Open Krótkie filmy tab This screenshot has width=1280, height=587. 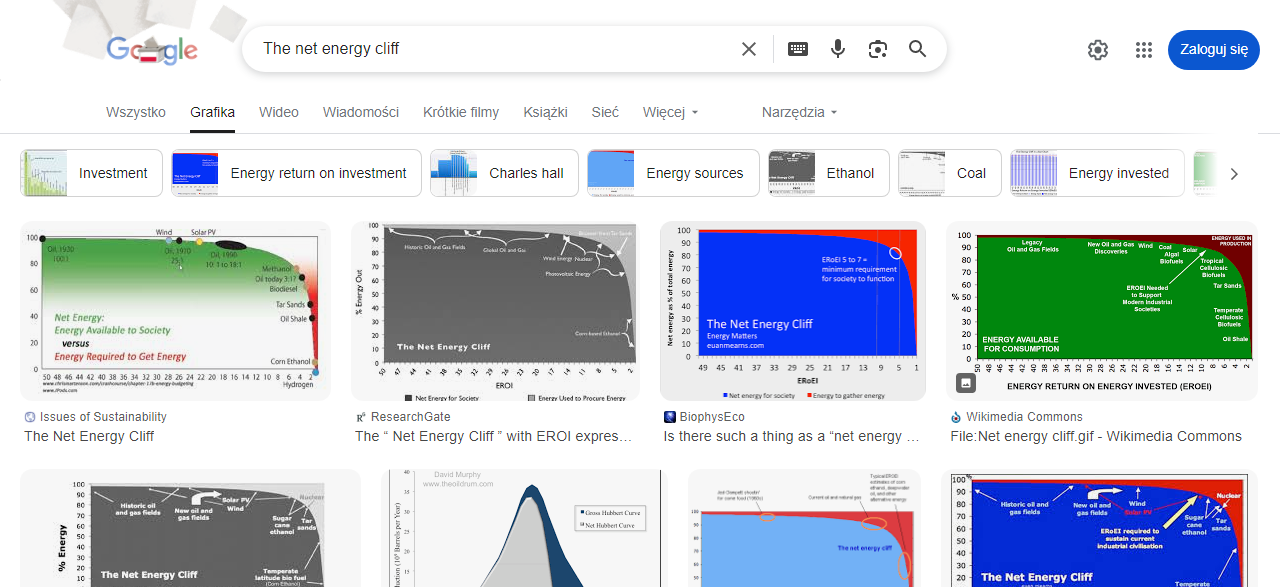pyautogui.click(x=461, y=112)
